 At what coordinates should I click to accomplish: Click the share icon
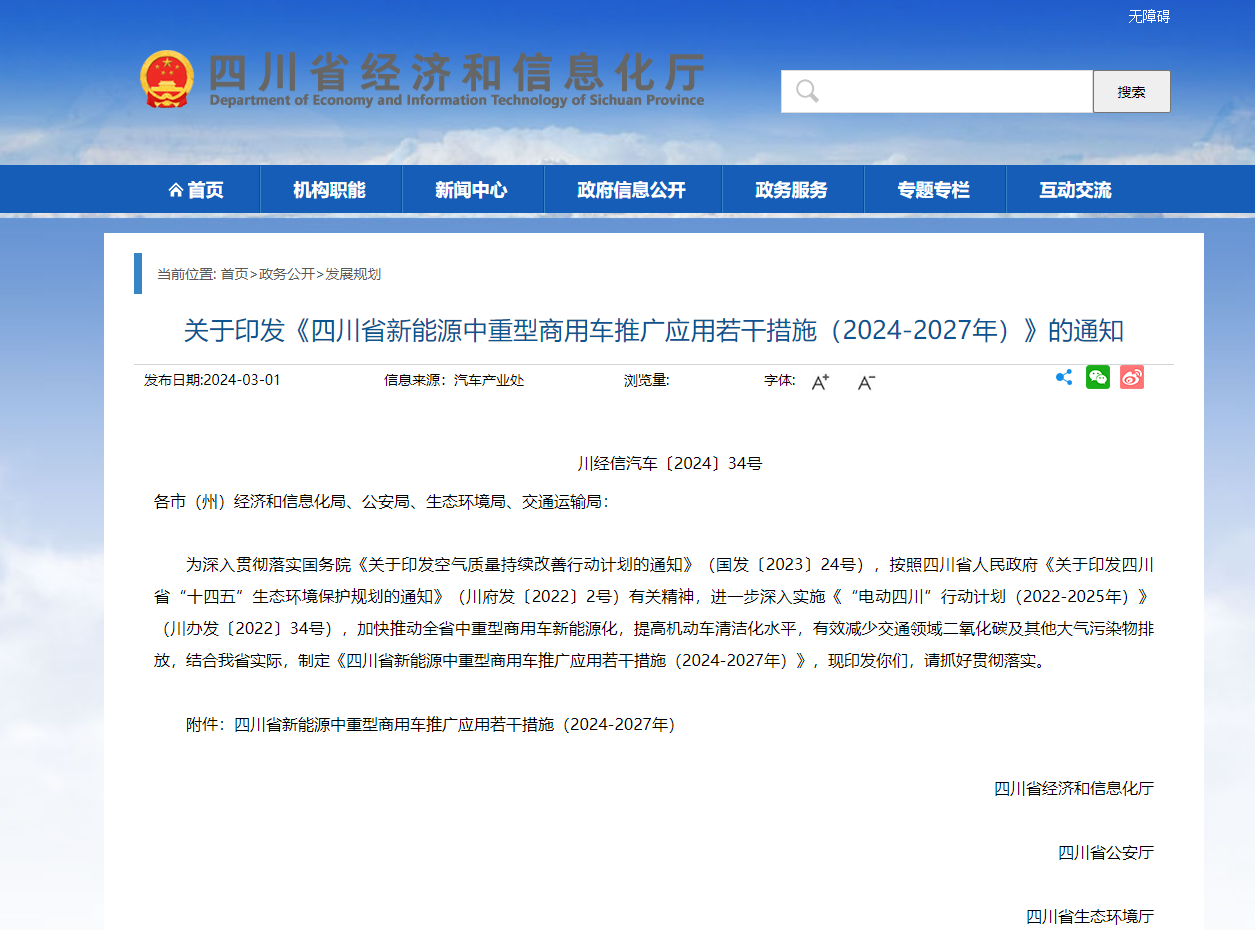pos(1064,377)
